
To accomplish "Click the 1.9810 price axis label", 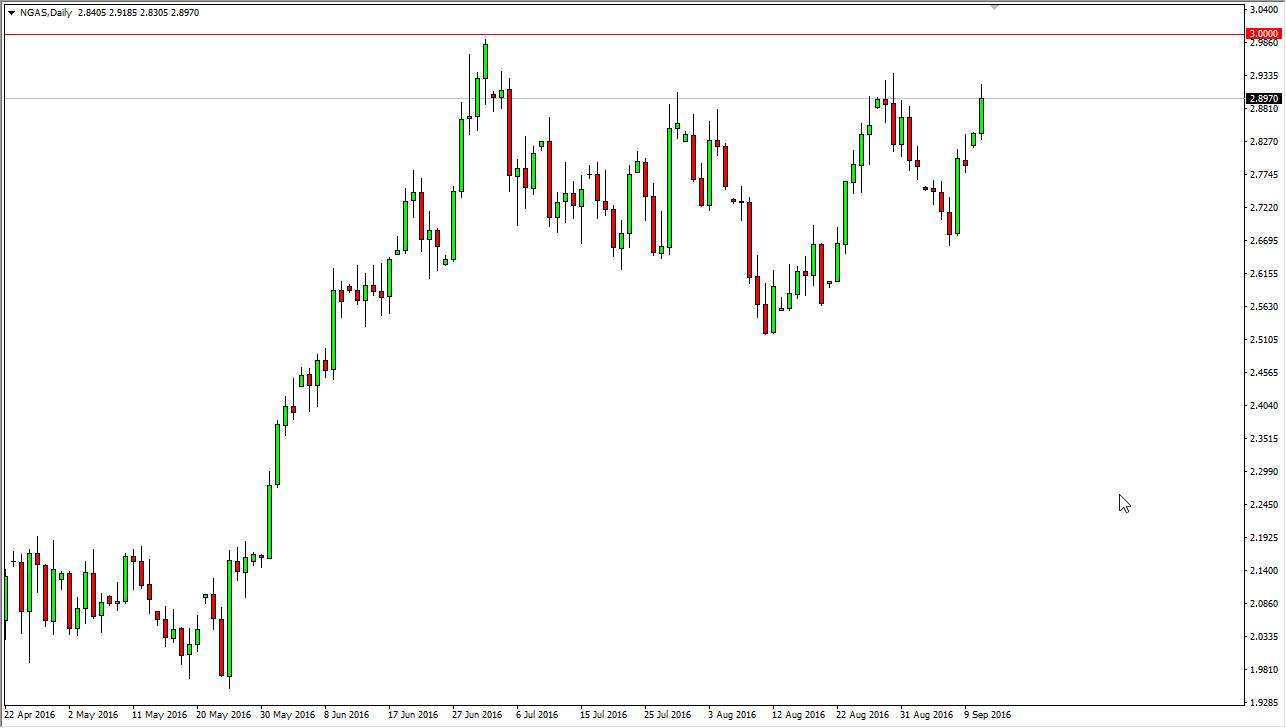I will click(1264, 670).
